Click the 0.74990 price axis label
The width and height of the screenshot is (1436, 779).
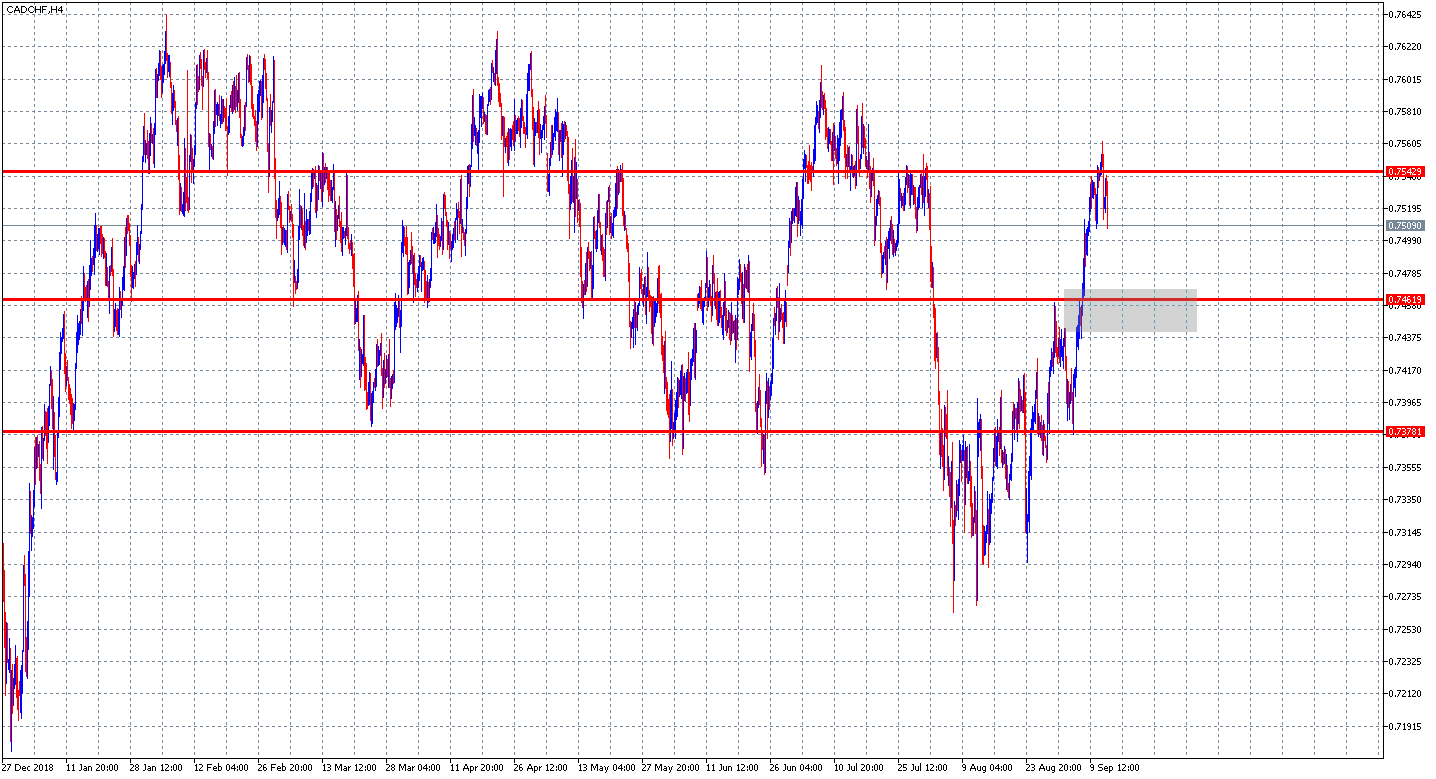1406,241
